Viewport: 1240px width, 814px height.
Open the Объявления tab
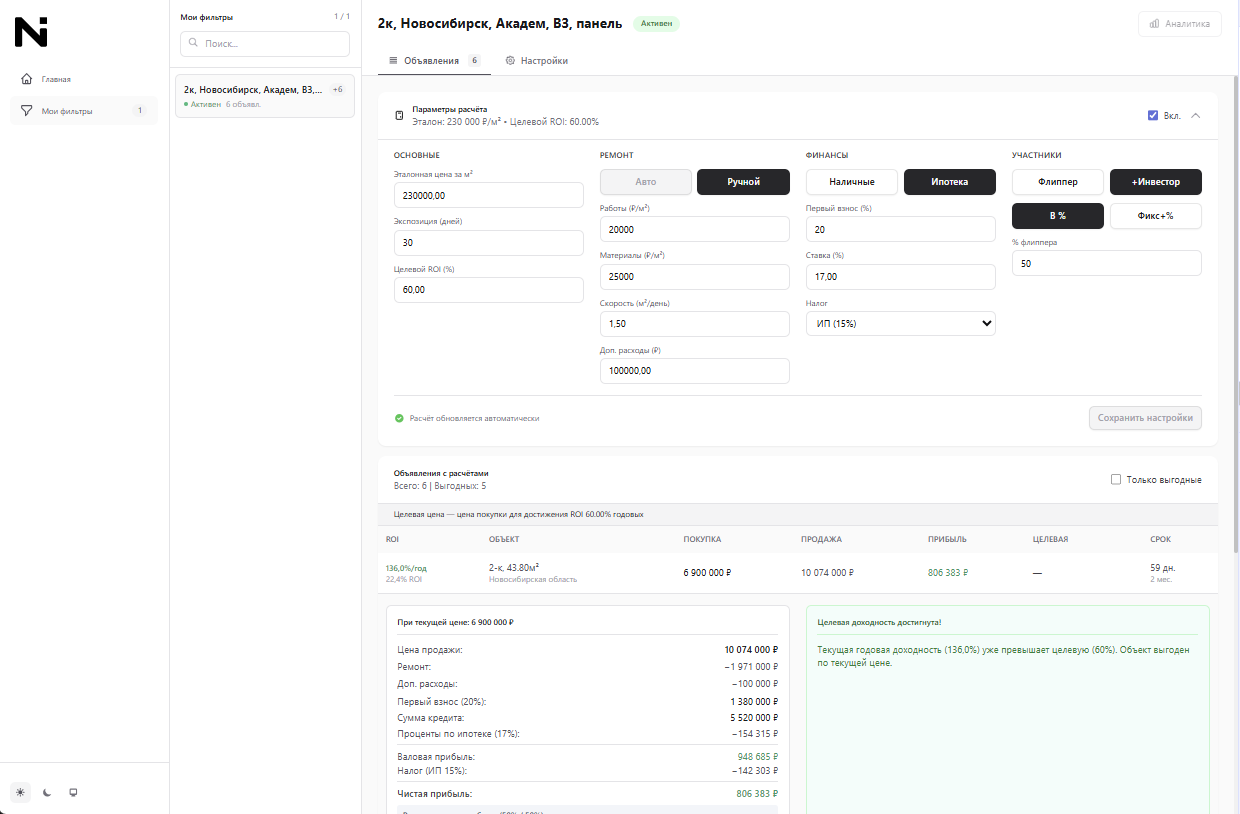[430, 60]
